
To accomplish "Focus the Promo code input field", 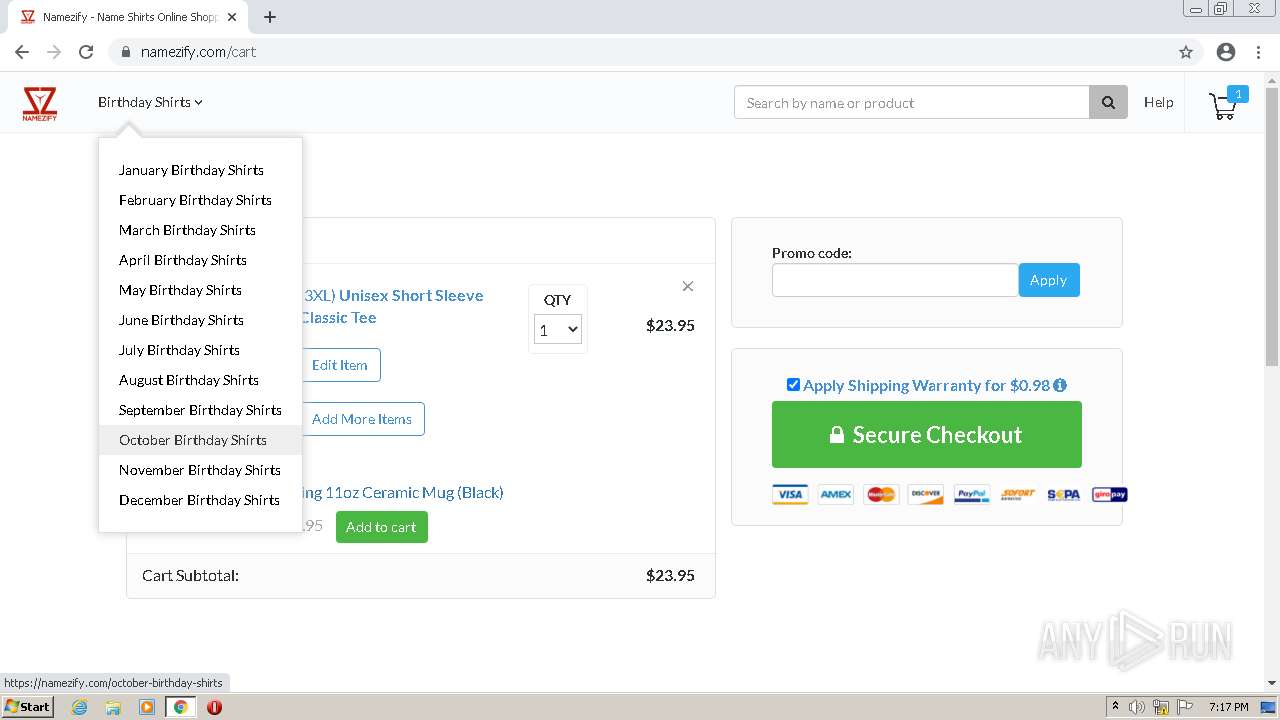I will point(895,280).
